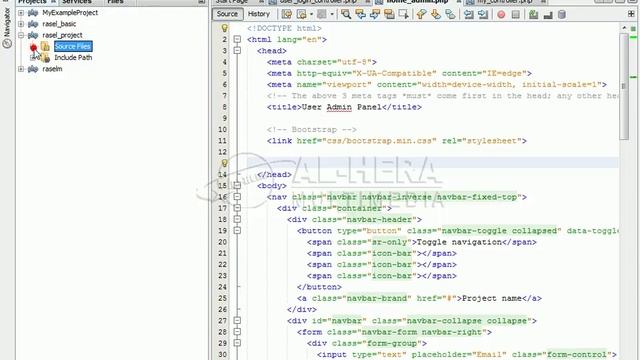Open the home_admin.php editor tab
The height and width of the screenshot is (360, 640).
tap(417, 2)
